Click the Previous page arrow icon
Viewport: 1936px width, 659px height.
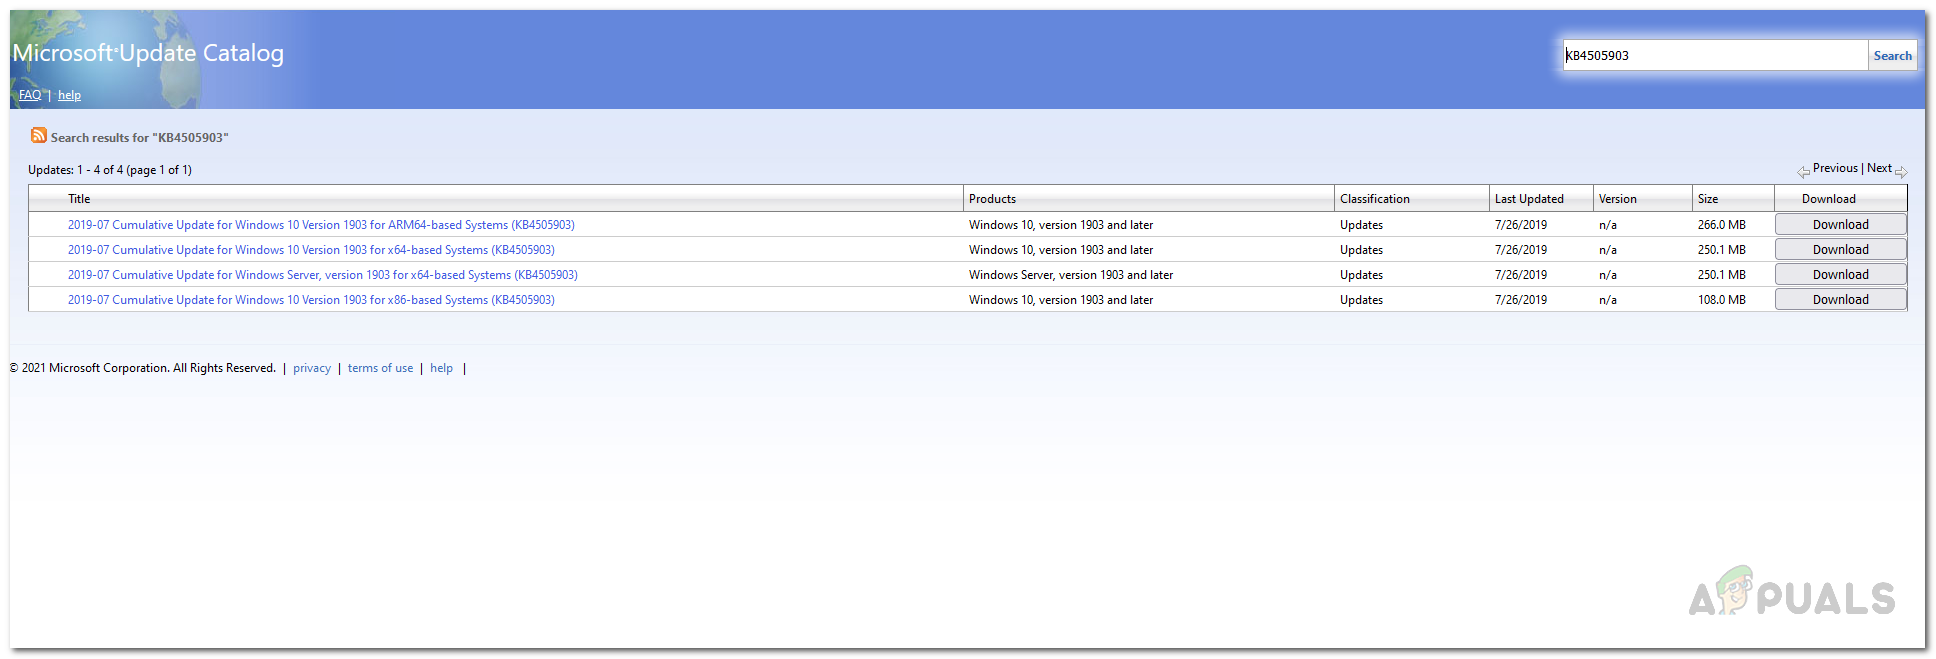tap(1803, 172)
